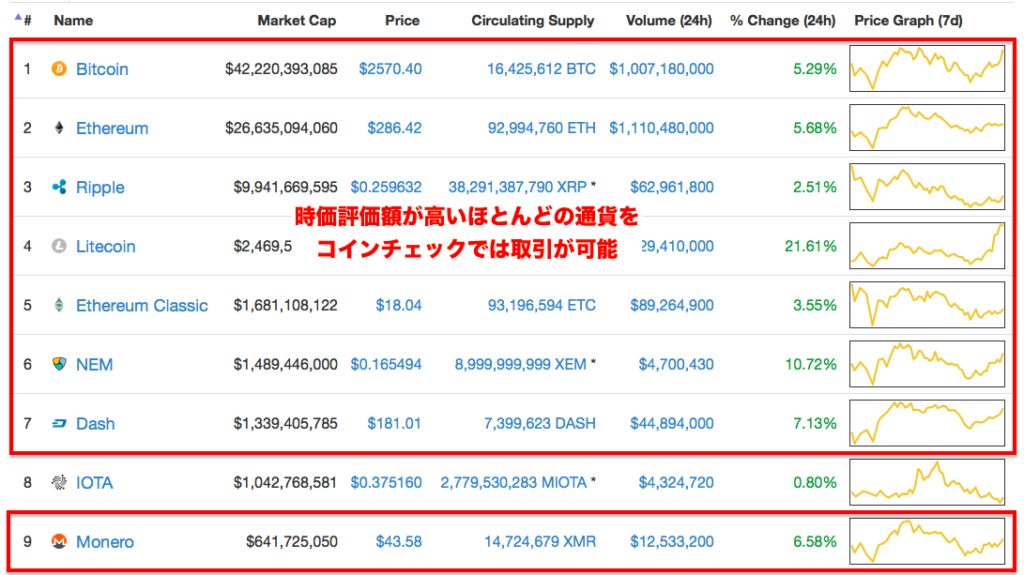
Task: Click supply 2,779,530,283 MIOTA
Action: tap(513, 483)
